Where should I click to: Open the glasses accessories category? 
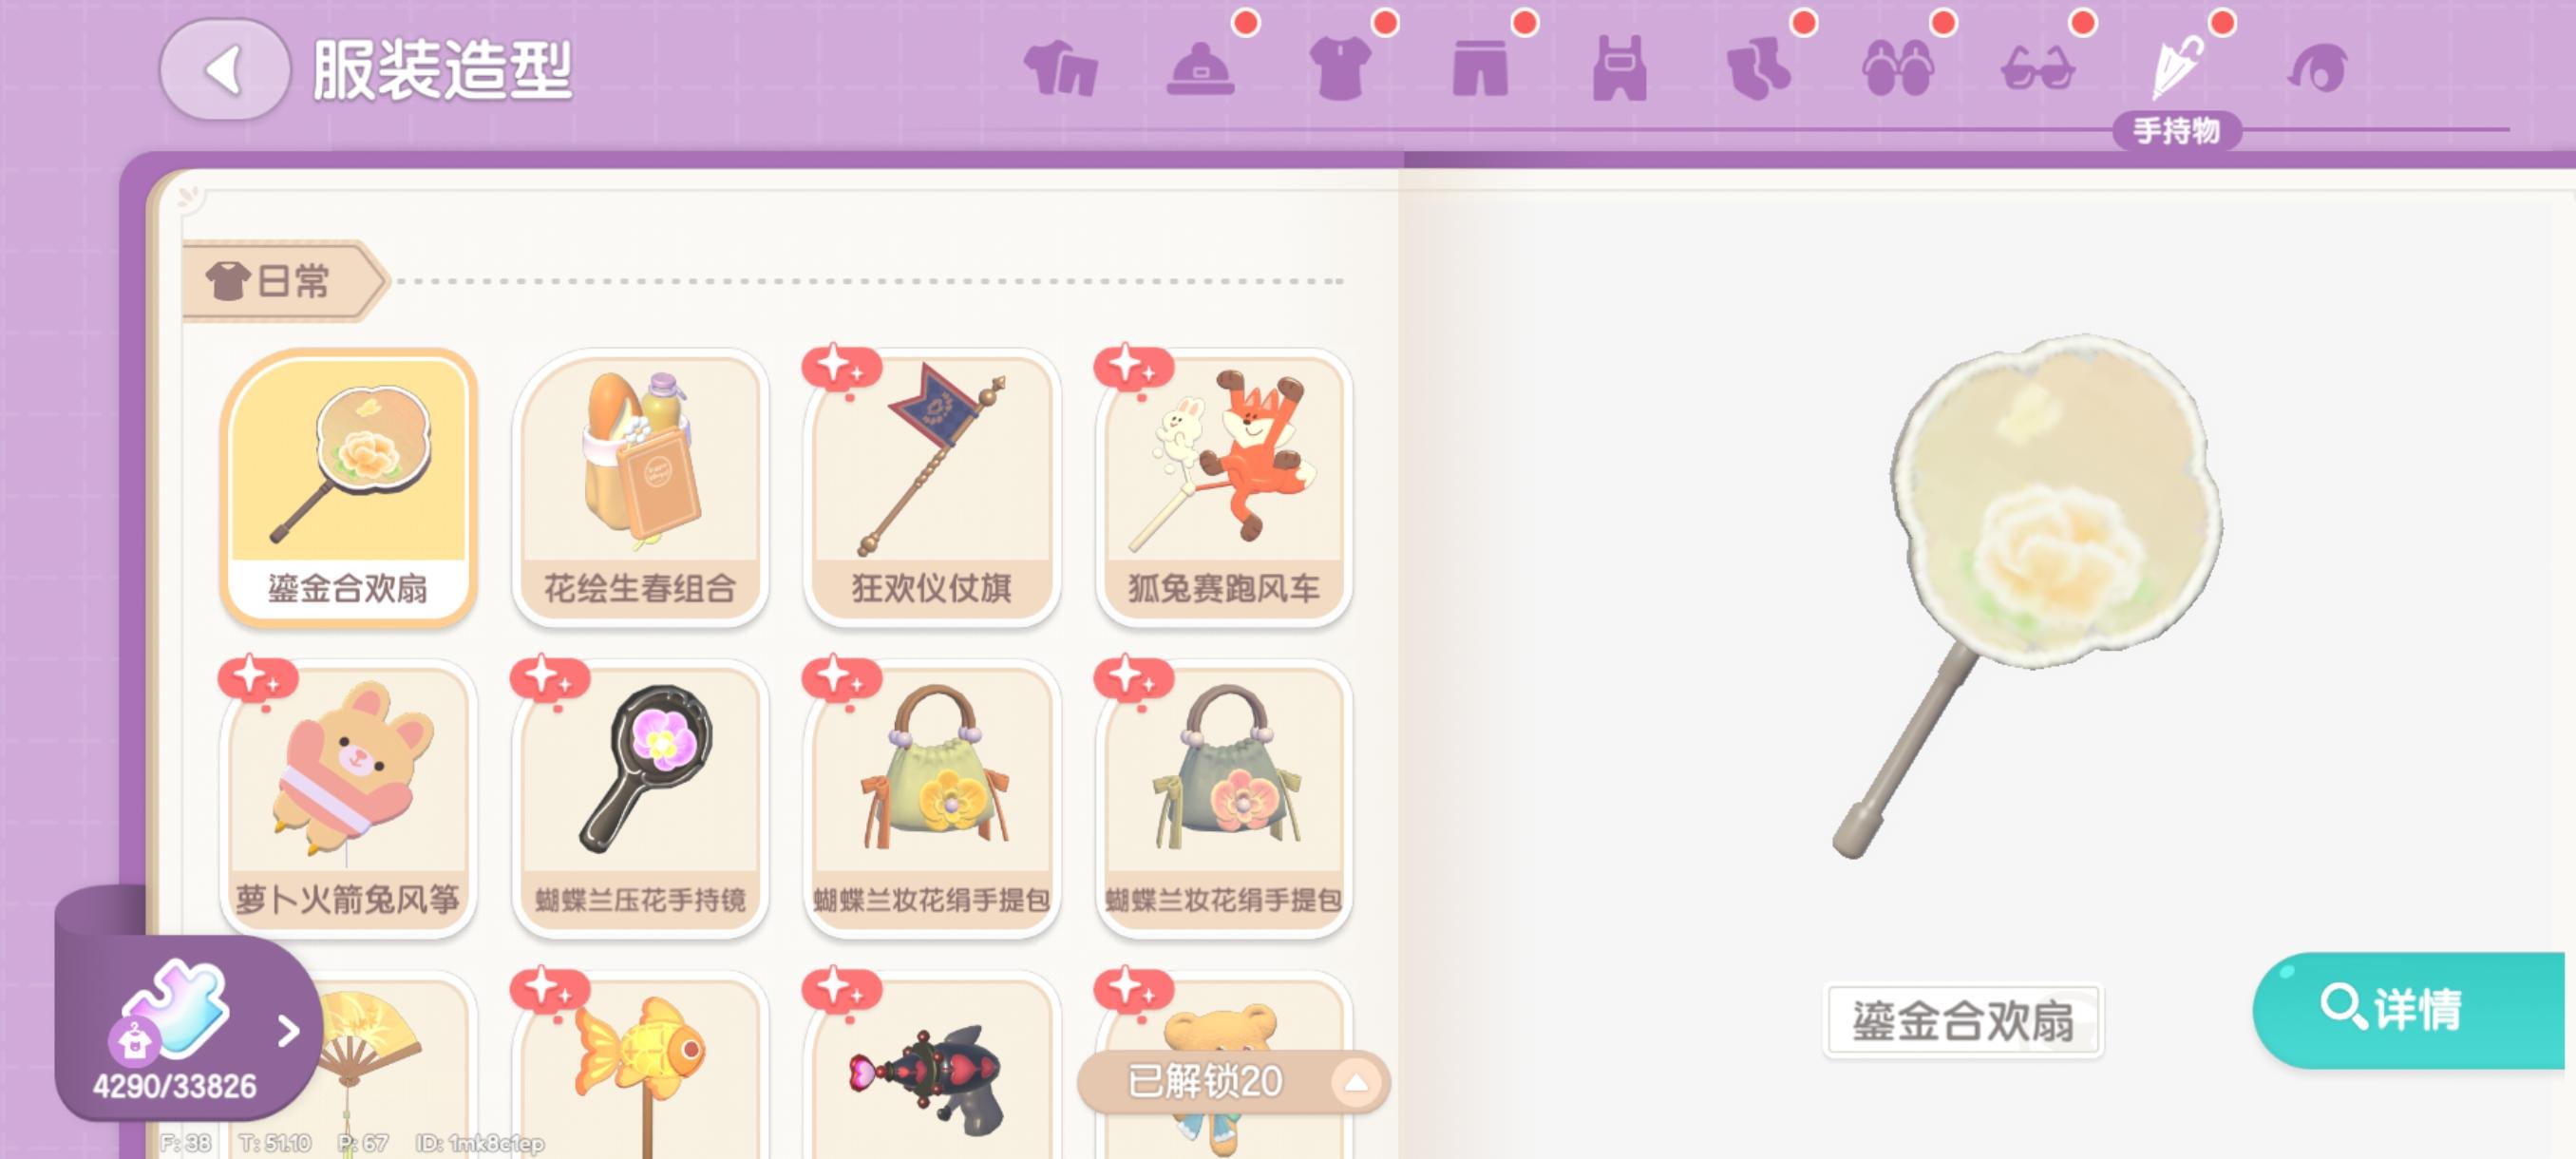(2038, 69)
